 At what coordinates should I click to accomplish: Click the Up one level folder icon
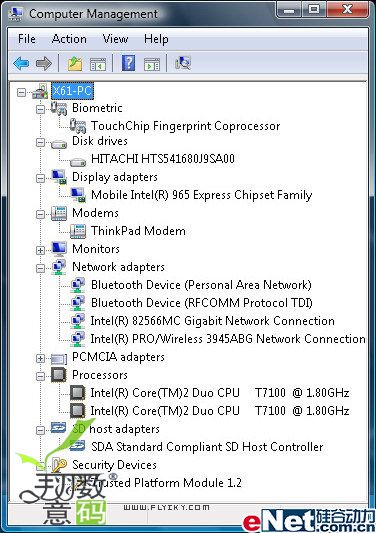(x=75, y=64)
